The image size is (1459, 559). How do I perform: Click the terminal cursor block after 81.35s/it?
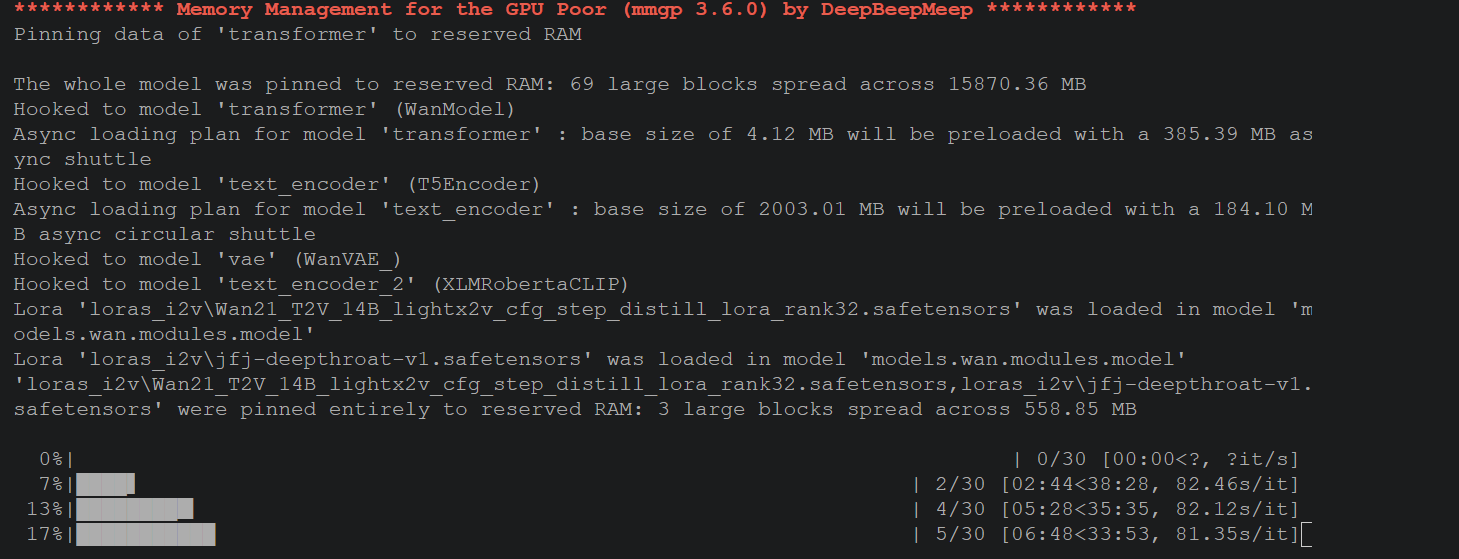pos(1305,535)
